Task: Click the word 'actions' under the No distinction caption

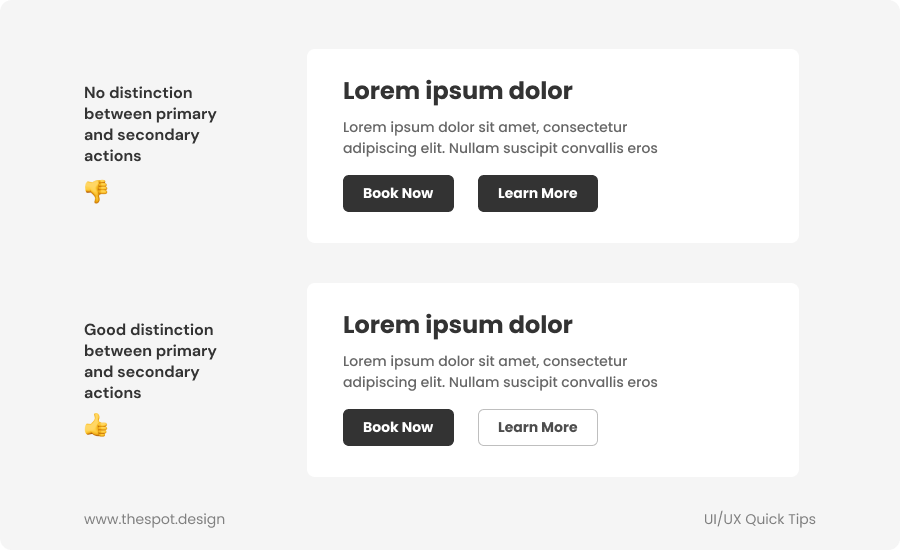Action: tap(112, 156)
